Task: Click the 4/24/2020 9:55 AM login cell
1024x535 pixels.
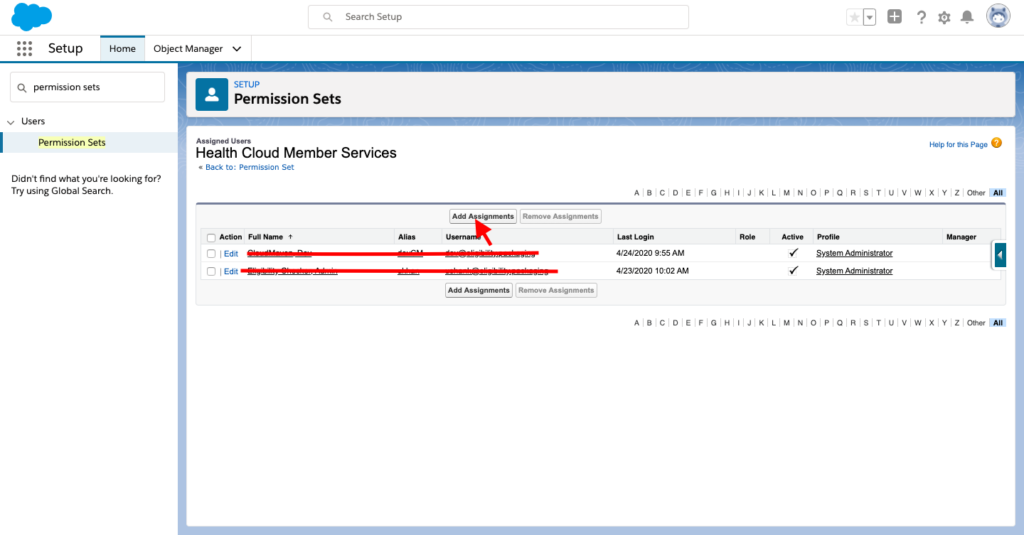Action: [x=650, y=253]
